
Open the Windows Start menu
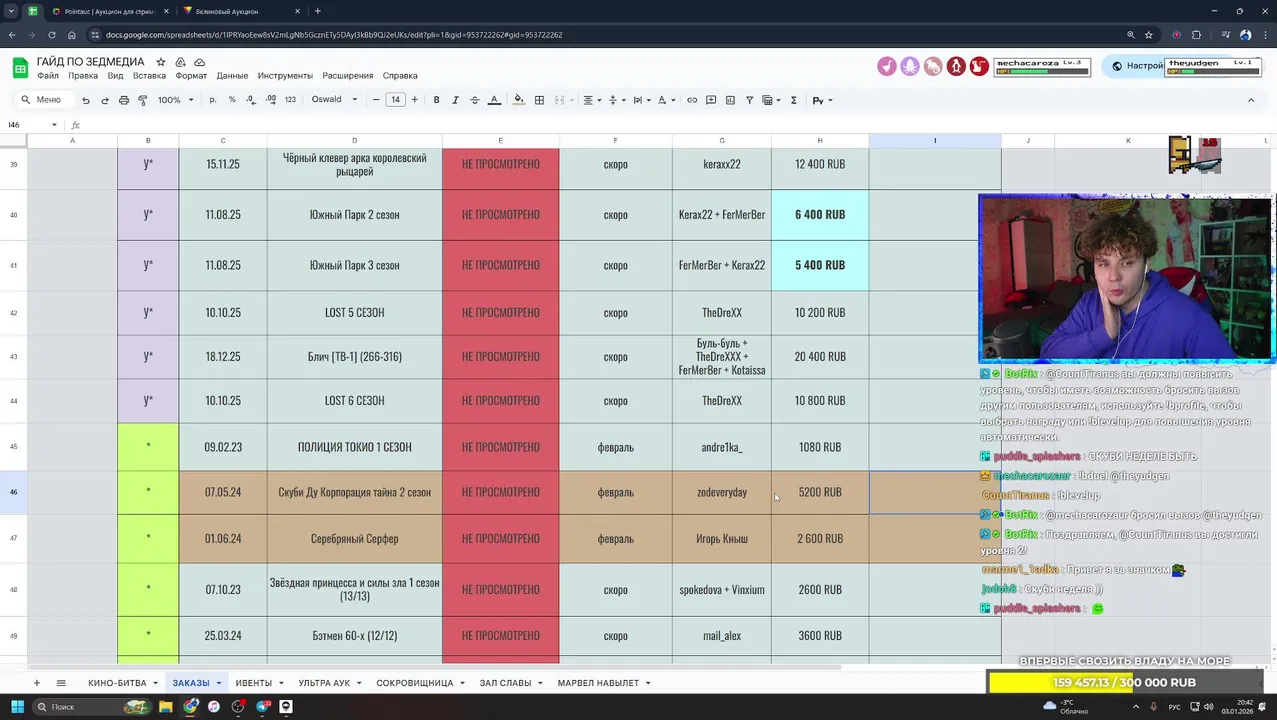tap(17, 707)
